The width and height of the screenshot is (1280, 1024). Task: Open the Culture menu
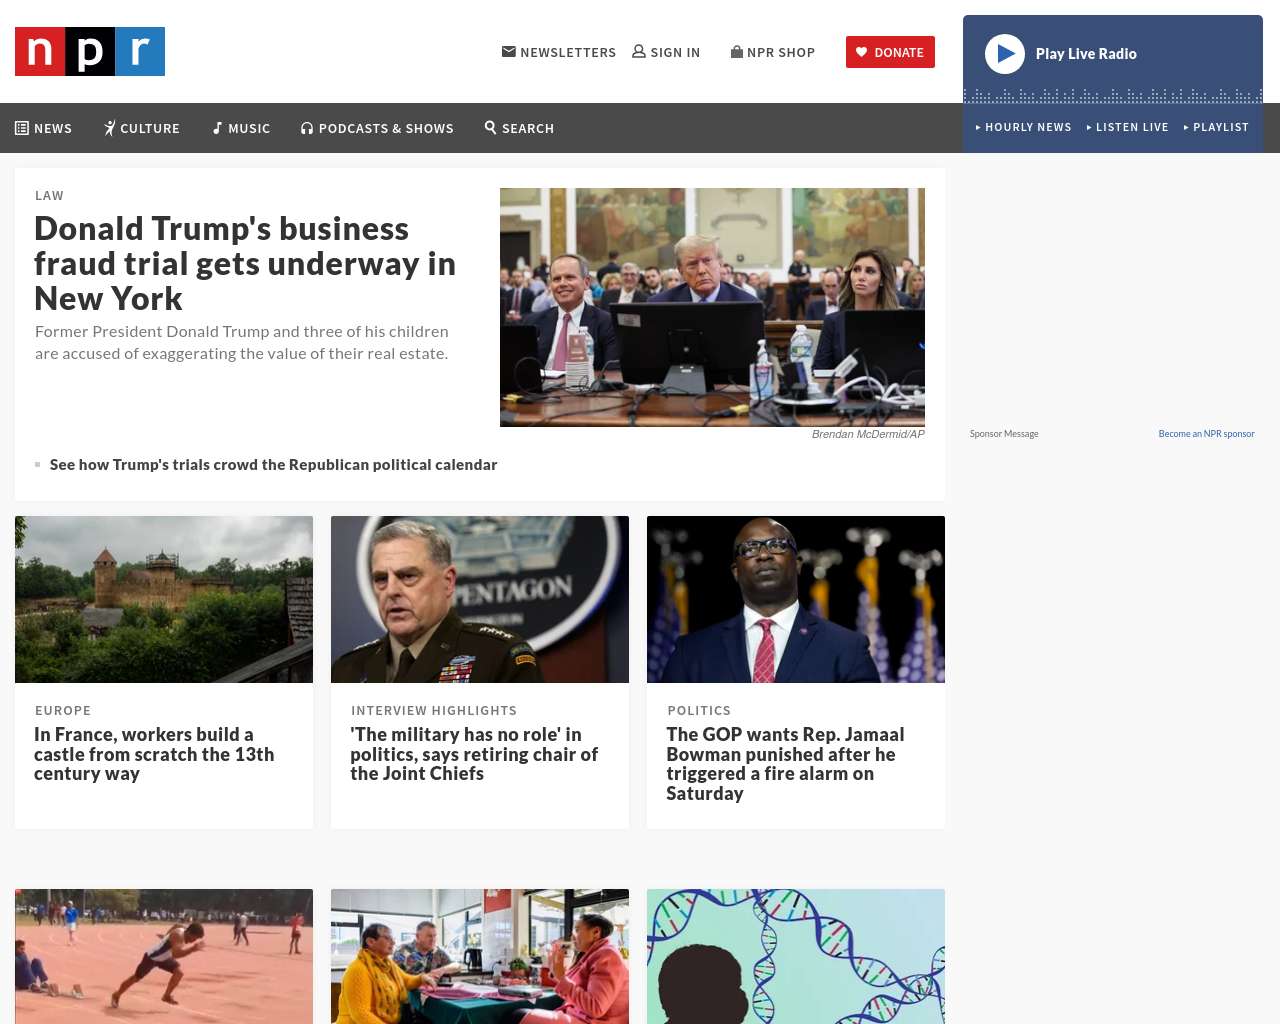[x=142, y=128]
